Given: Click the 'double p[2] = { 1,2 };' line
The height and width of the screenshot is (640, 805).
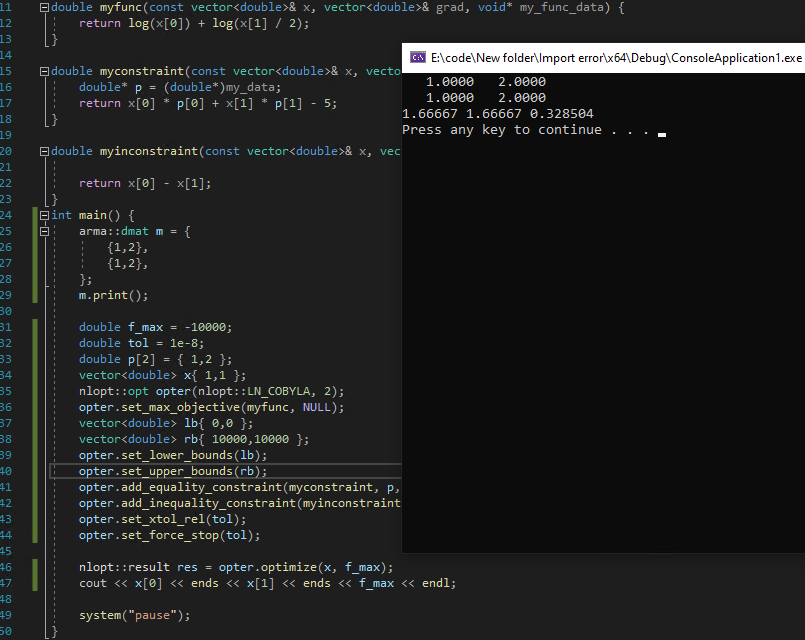Looking at the screenshot, I should tap(156, 359).
